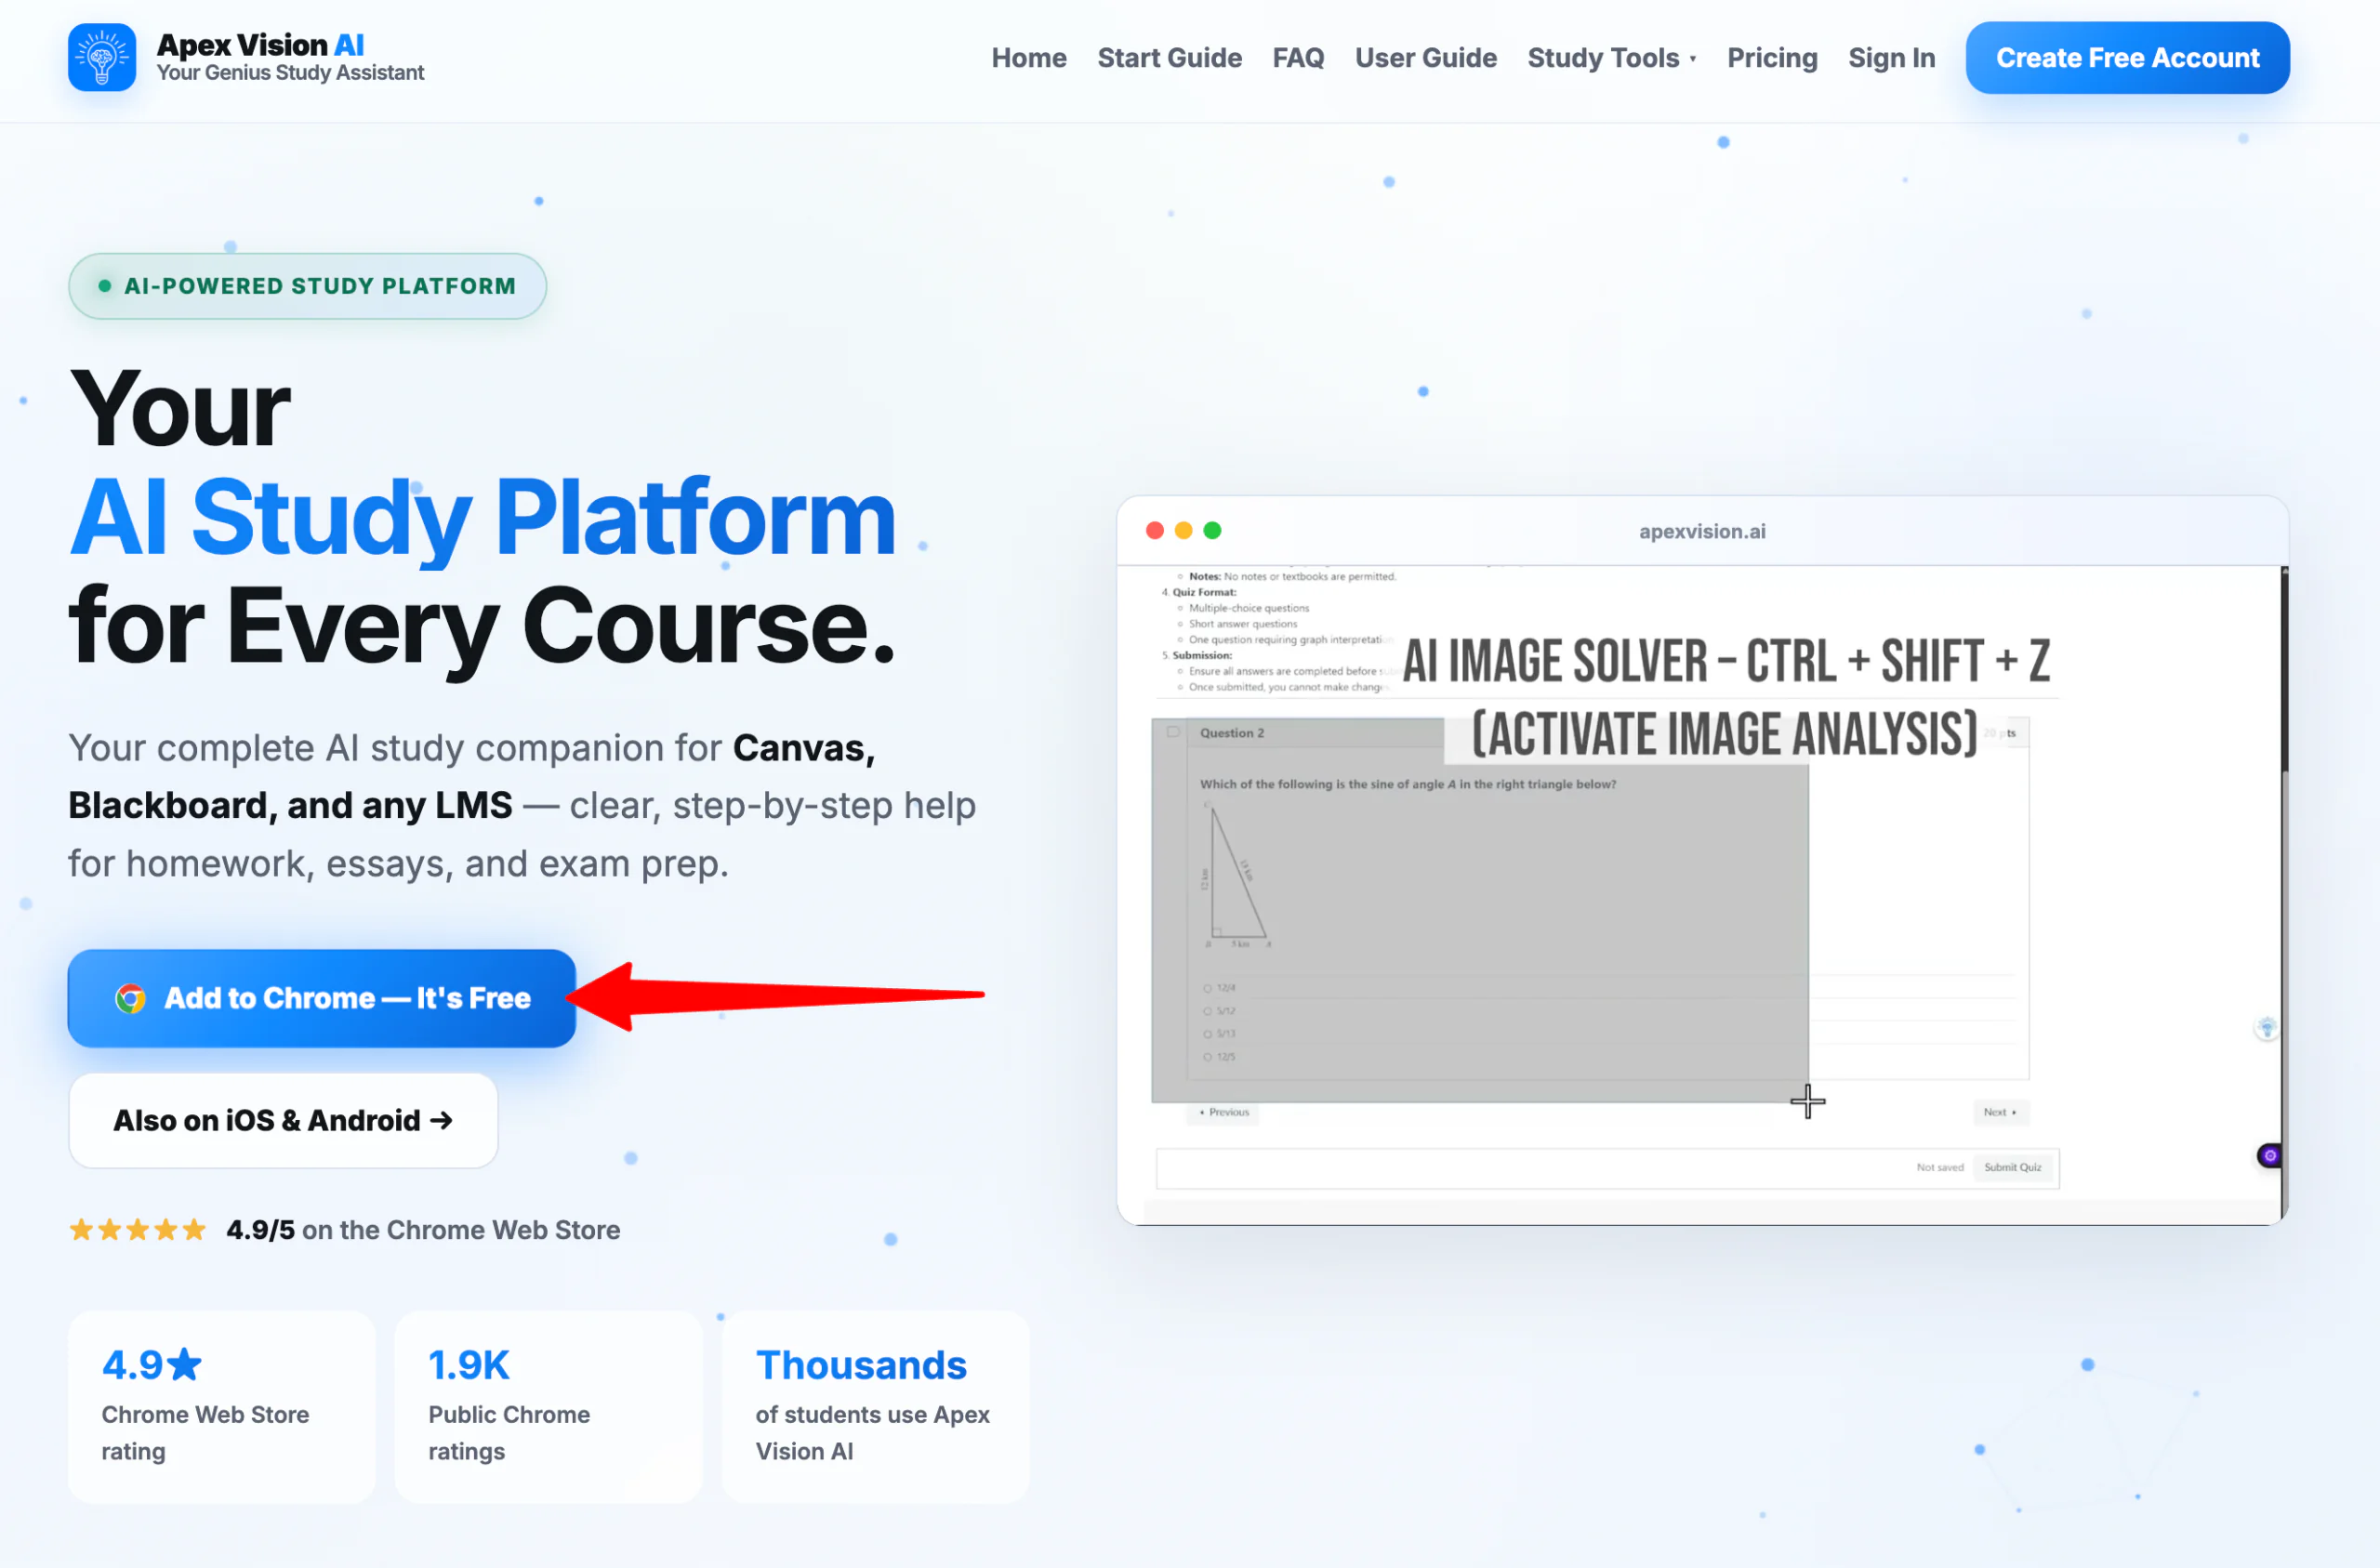The height and width of the screenshot is (1568, 2380).
Task: Toggle the Question 2 flag checkbox
Action: (x=1173, y=732)
